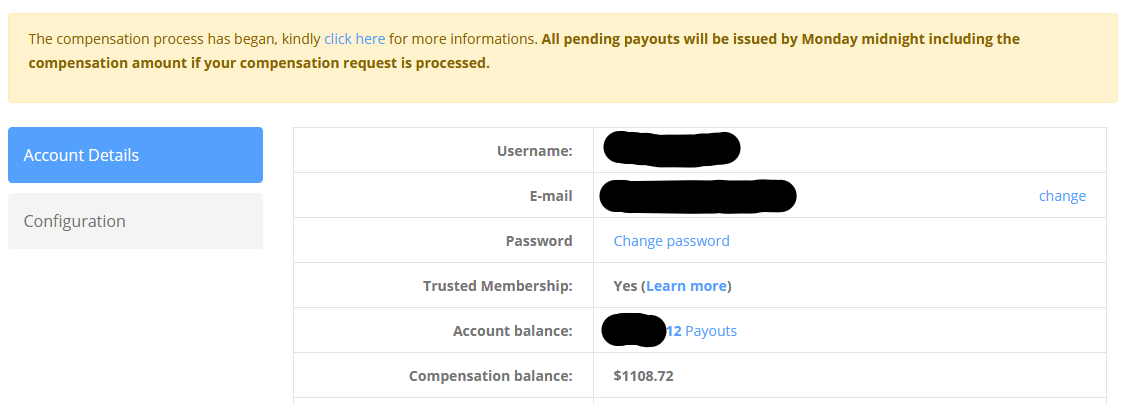Click the 'Compensation balance:' label
The width and height of the screenshot is (1127, 404).
pyautogui.click(x=490, y=376)
